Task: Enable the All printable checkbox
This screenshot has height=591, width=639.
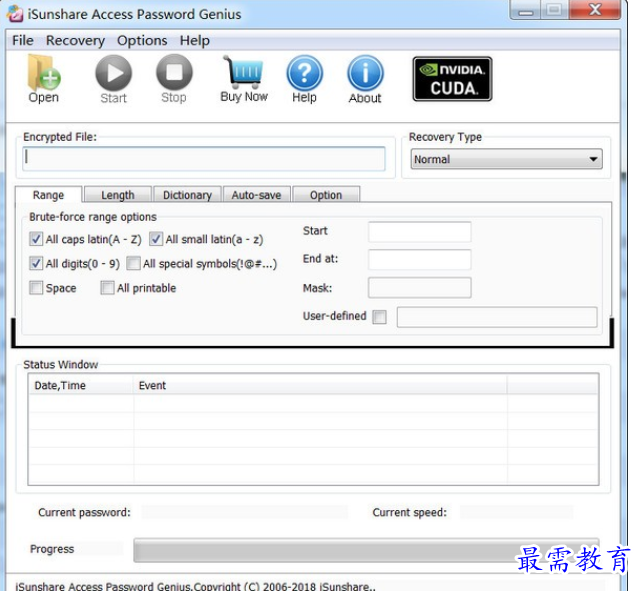Action: 108,288
